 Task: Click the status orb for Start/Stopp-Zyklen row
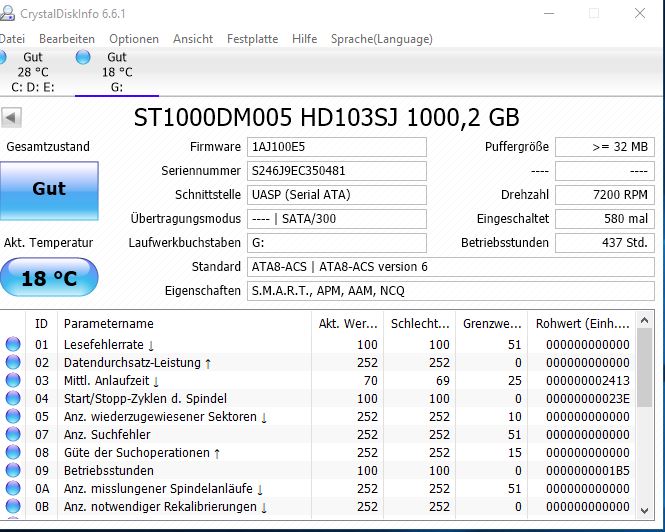[13, 398]
